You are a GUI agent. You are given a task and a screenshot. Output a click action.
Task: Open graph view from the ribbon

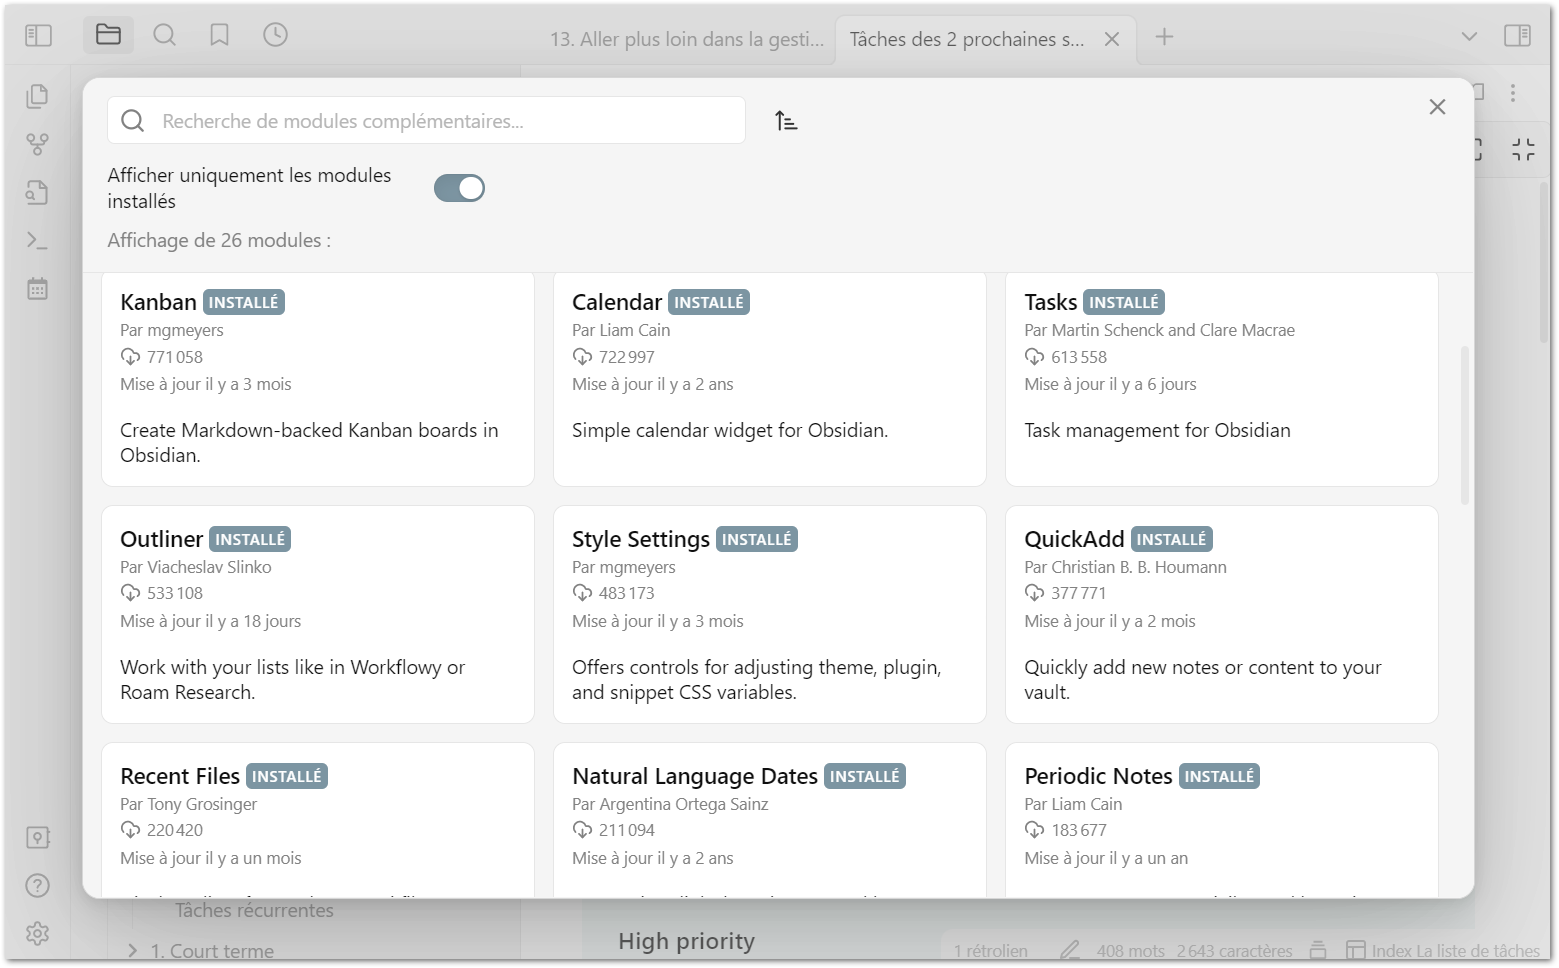point(37,144)
